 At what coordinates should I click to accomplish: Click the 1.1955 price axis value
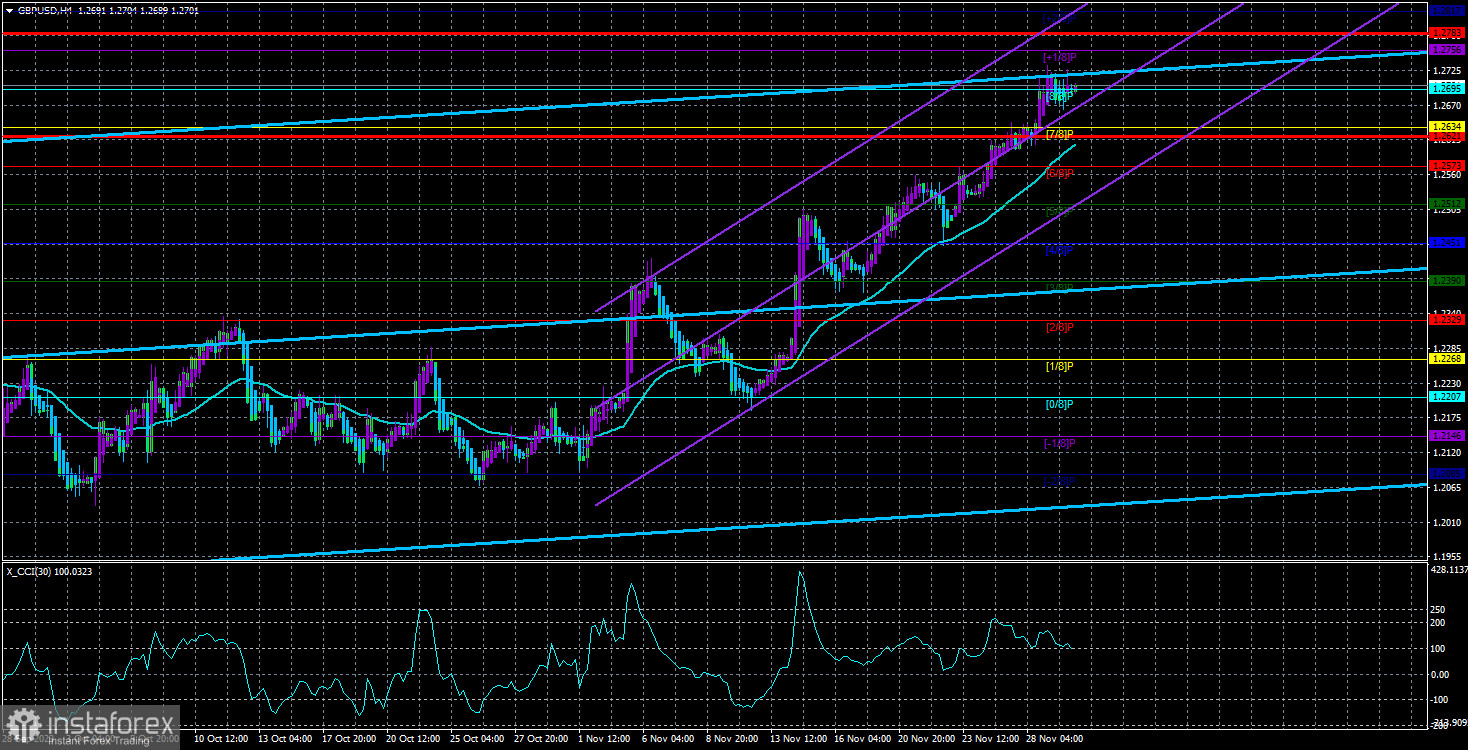[x=1446, y=557]
